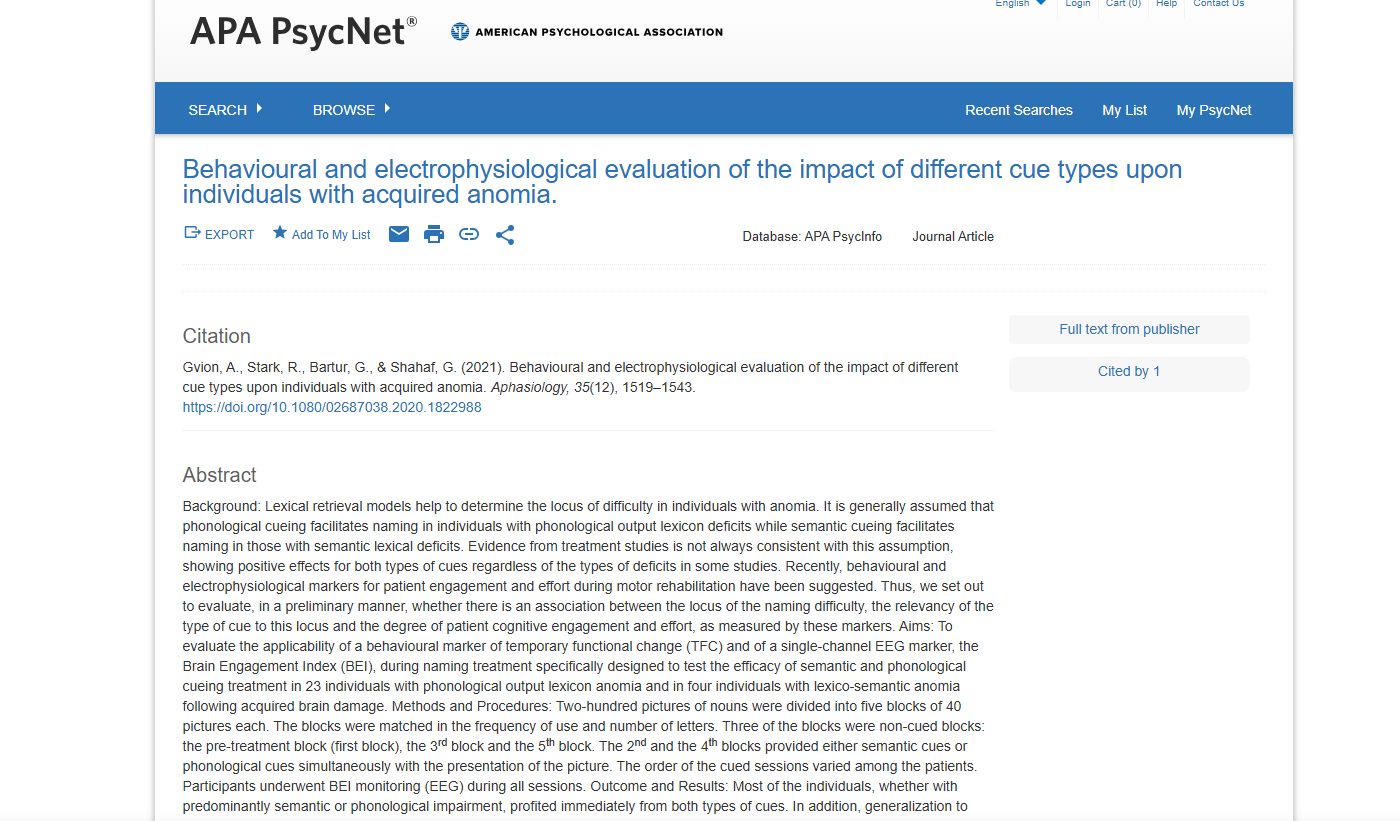
Task: View the Cited by 1 list
Action: tap(1128, 371)
